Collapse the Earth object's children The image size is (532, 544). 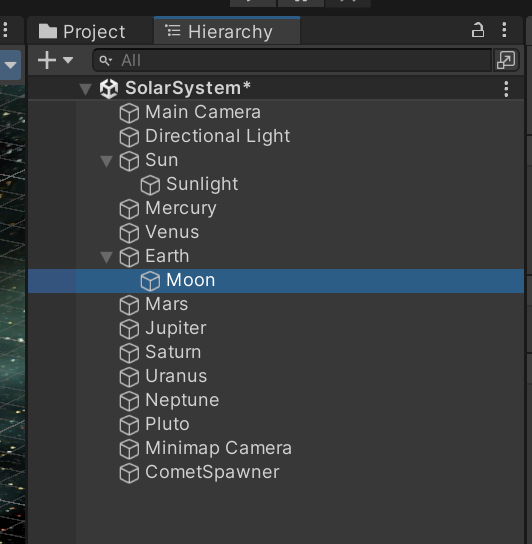point(107,257)
